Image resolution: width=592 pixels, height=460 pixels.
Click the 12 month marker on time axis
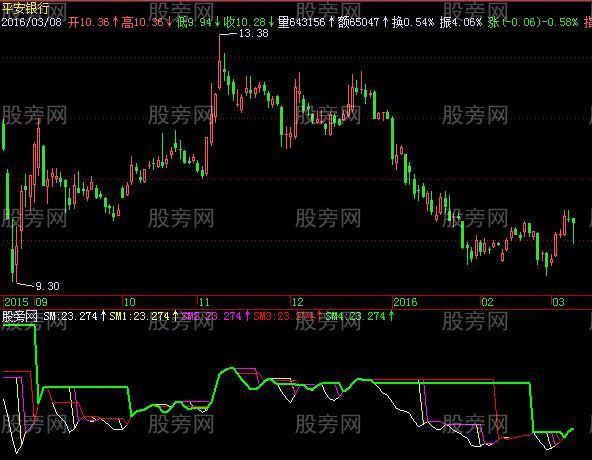point(298,302)
